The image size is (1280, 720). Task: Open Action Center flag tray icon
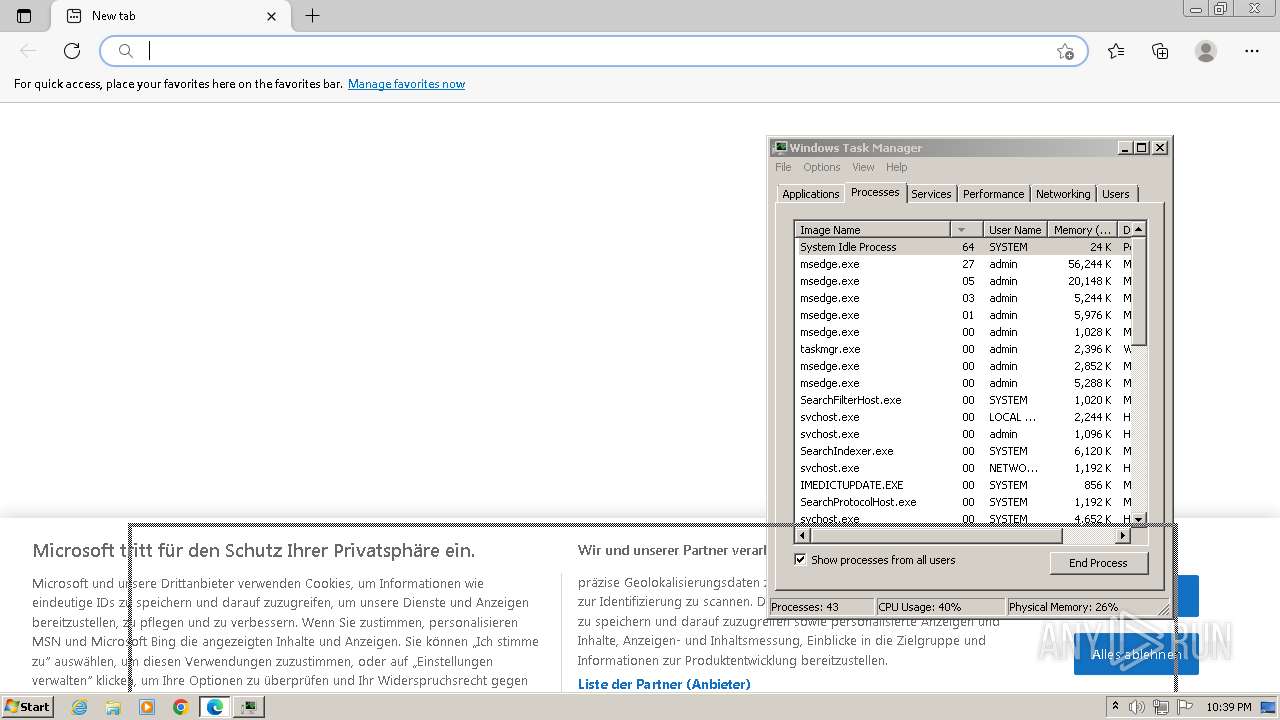click(x=1186, y=707)
